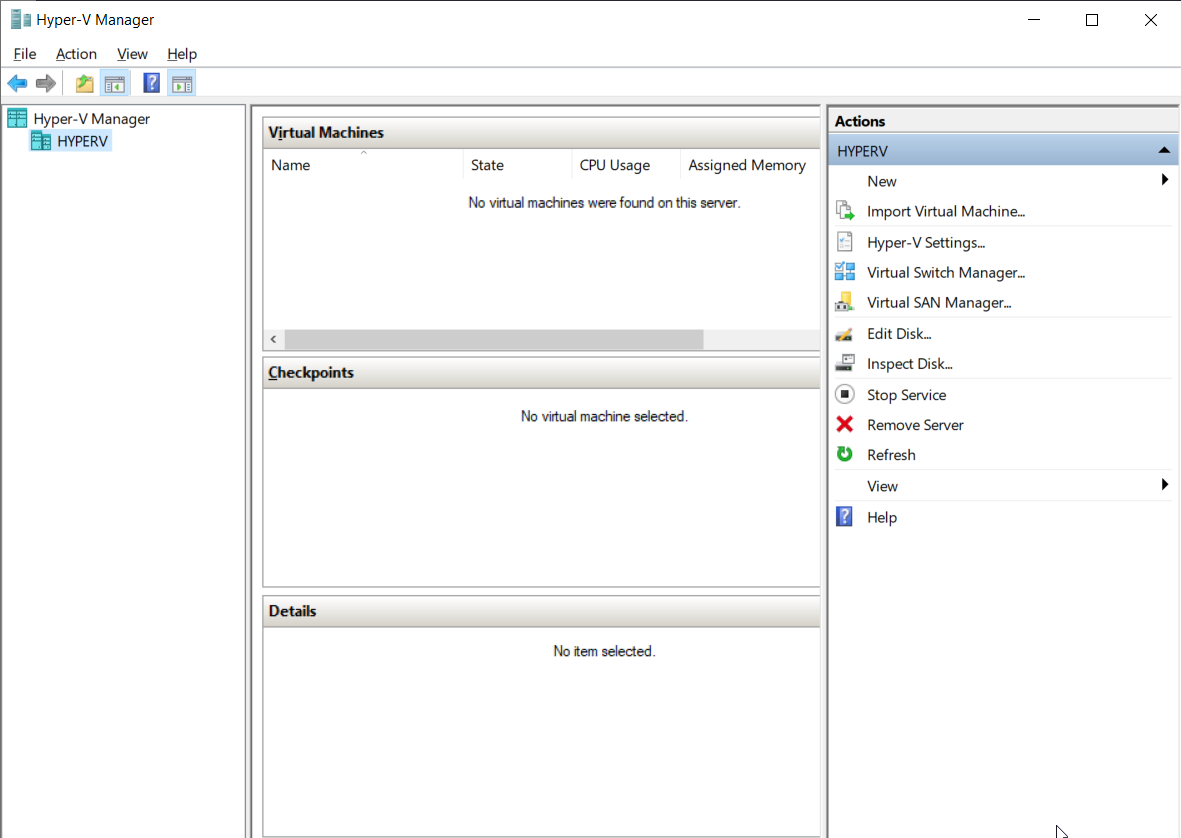Click the blue Help toolbar icon
This screenshot has height=838, width=1181.
click(x=152, y=84)
